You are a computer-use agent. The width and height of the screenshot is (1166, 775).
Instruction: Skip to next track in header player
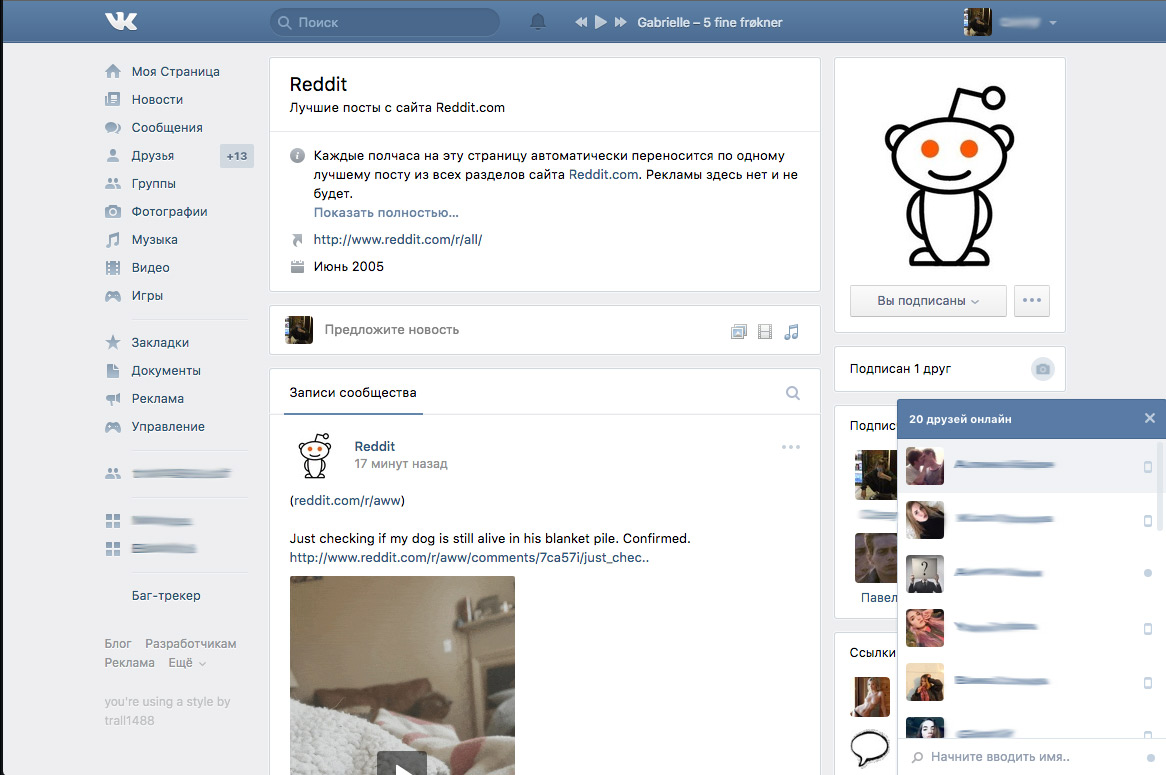pos(620,22)
